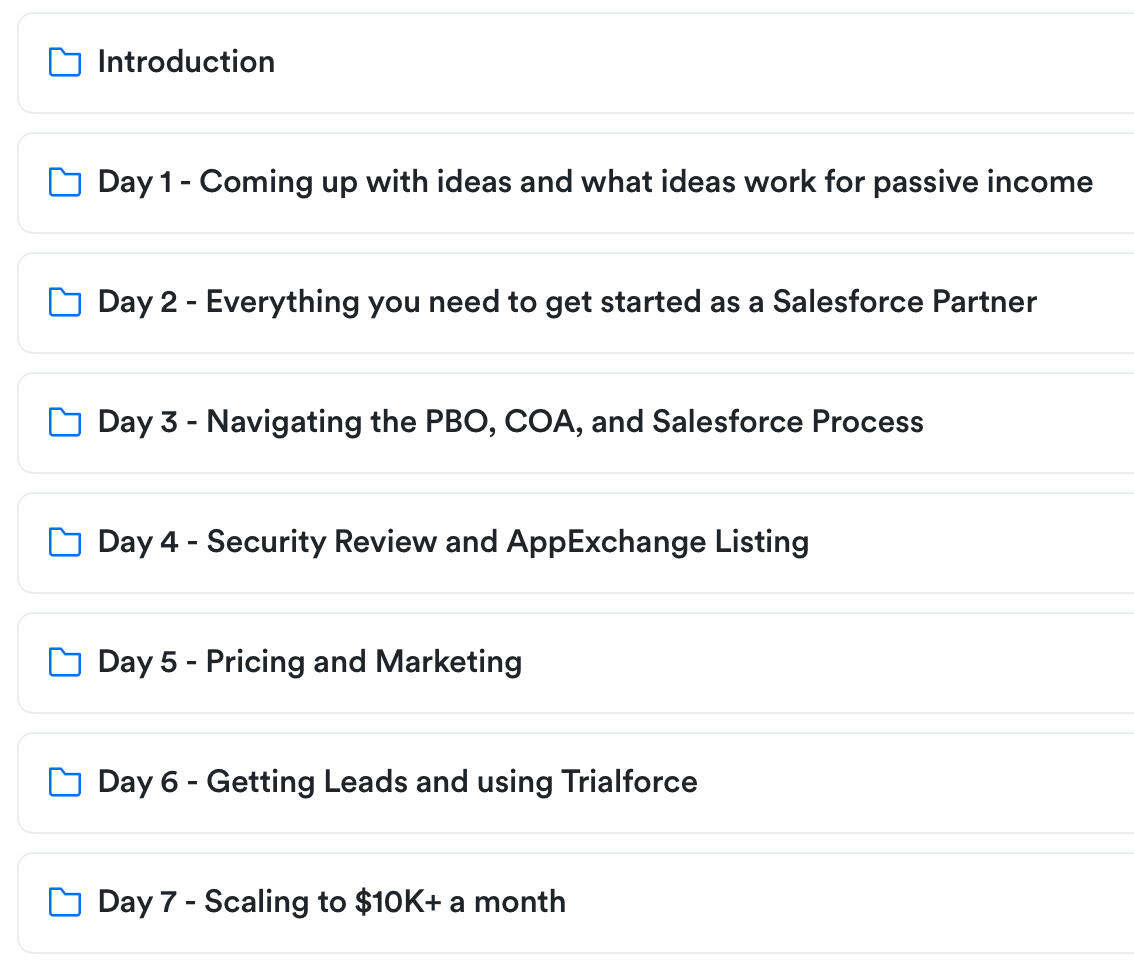Viewport: 1134px width, 964px height.
Task: Click the Day 7 folder icon
Action: [x=65, y=903]
